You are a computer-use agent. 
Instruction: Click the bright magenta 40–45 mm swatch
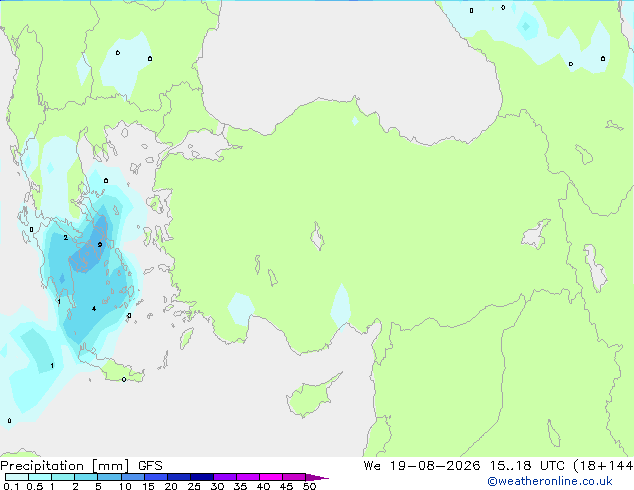[271, 477]
